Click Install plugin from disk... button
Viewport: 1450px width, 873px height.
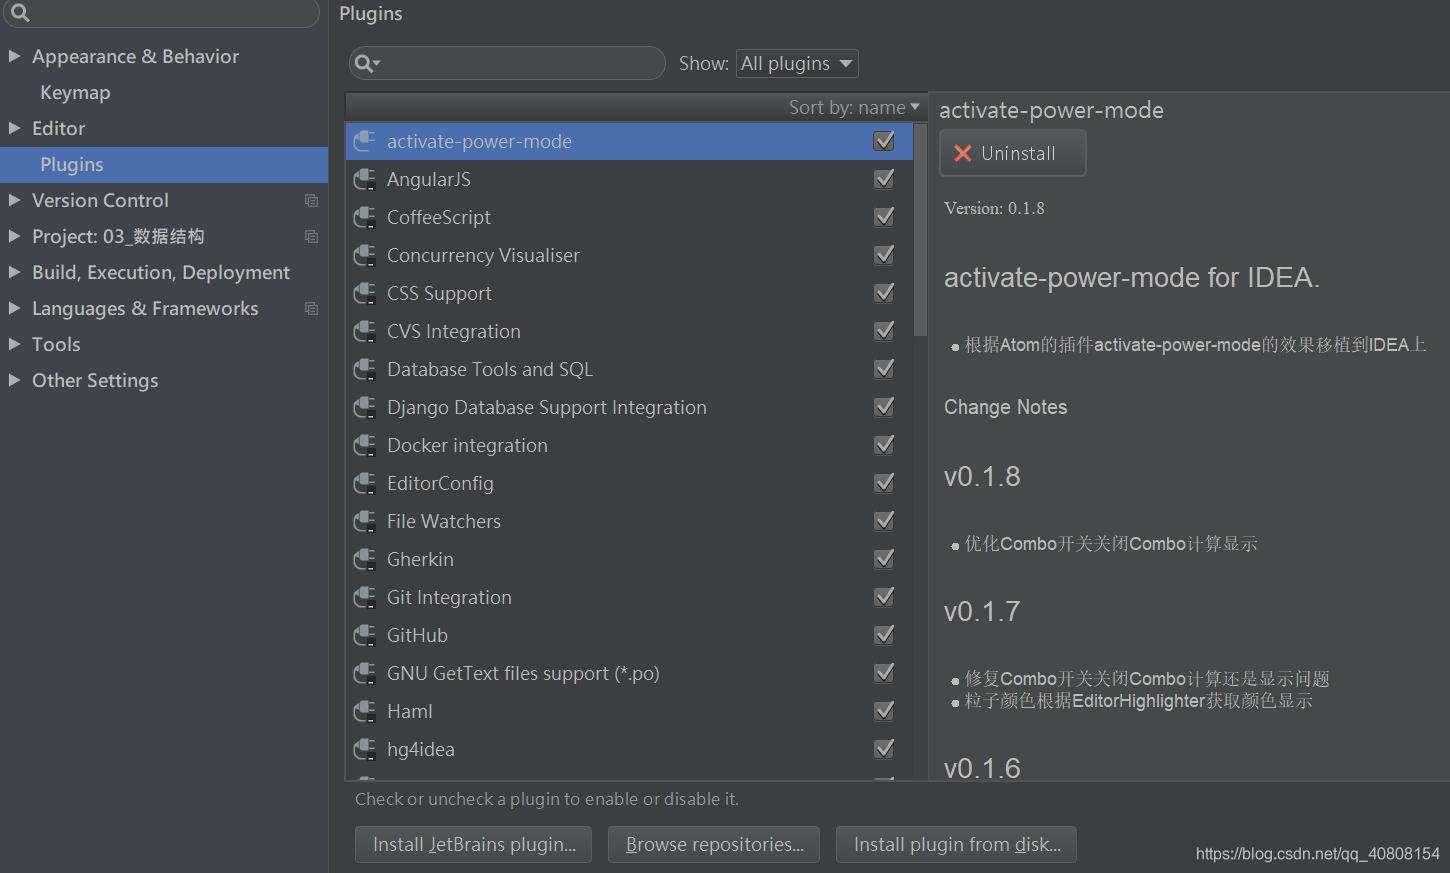[956, 844]
